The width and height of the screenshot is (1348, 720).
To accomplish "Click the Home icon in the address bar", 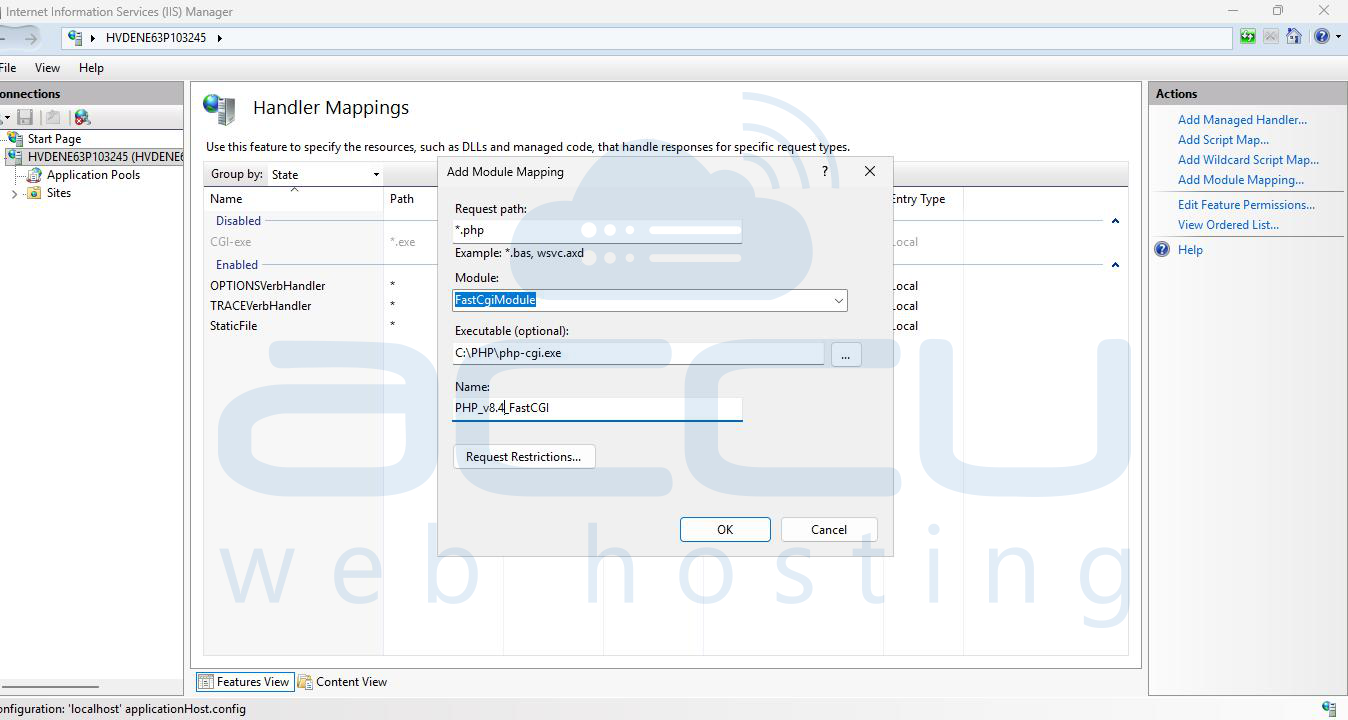I will pyautogui.click(x=1293, y=37).
